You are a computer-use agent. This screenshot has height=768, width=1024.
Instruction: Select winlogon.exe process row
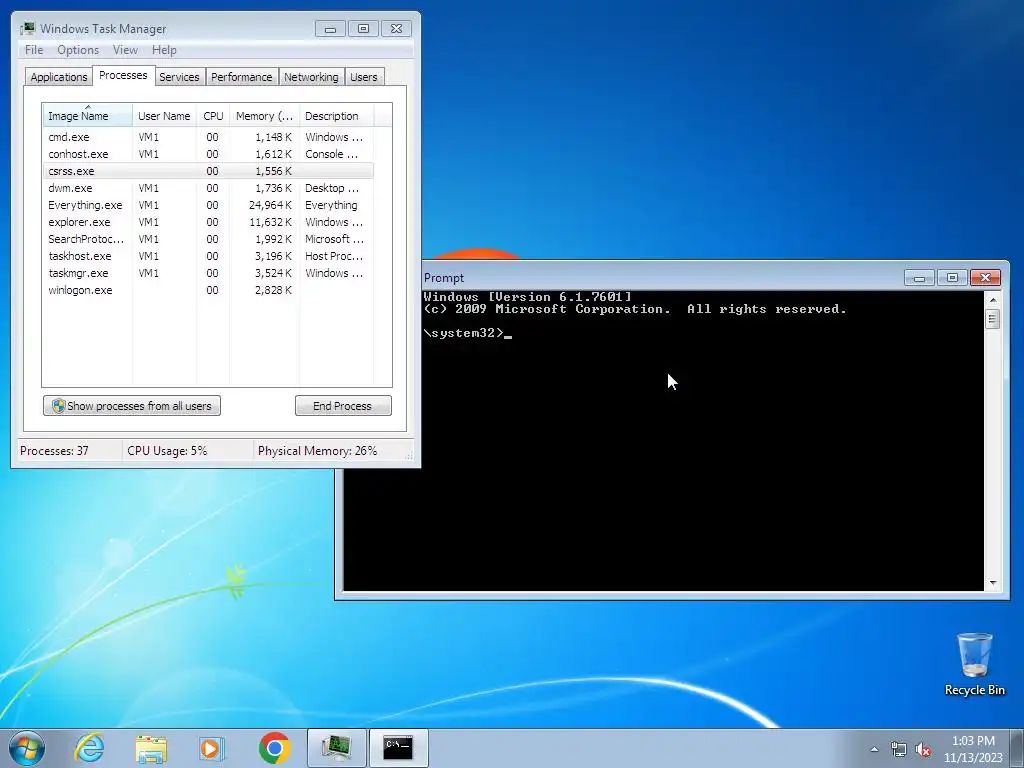point(208,290)
